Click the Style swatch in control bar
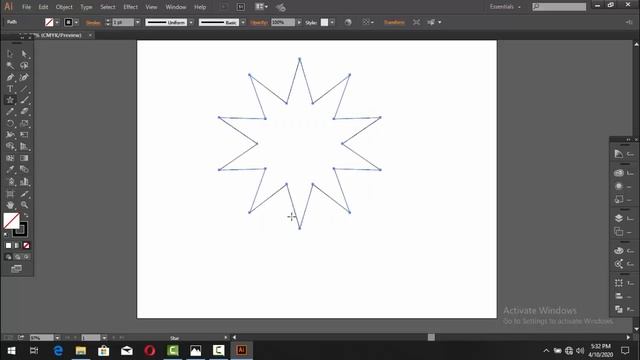Screen dimensions: 640x360 pos(324,22)
